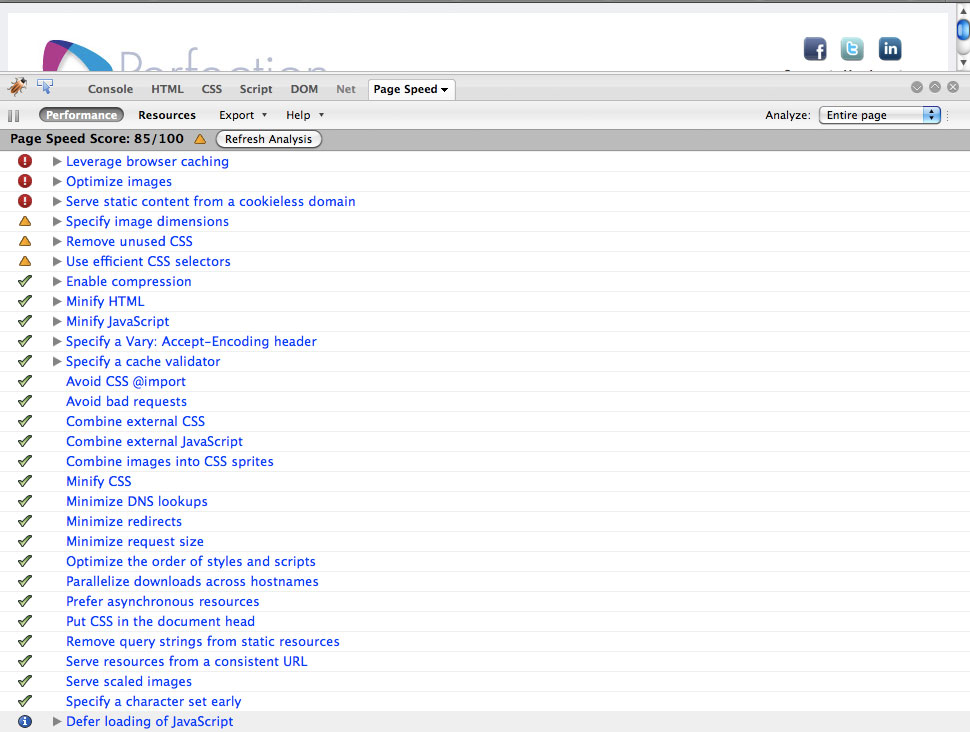Screen dimensions: 970x732
Task: Open the Analyze 'Entire page' dropdown
Action: tap(880, 115)
